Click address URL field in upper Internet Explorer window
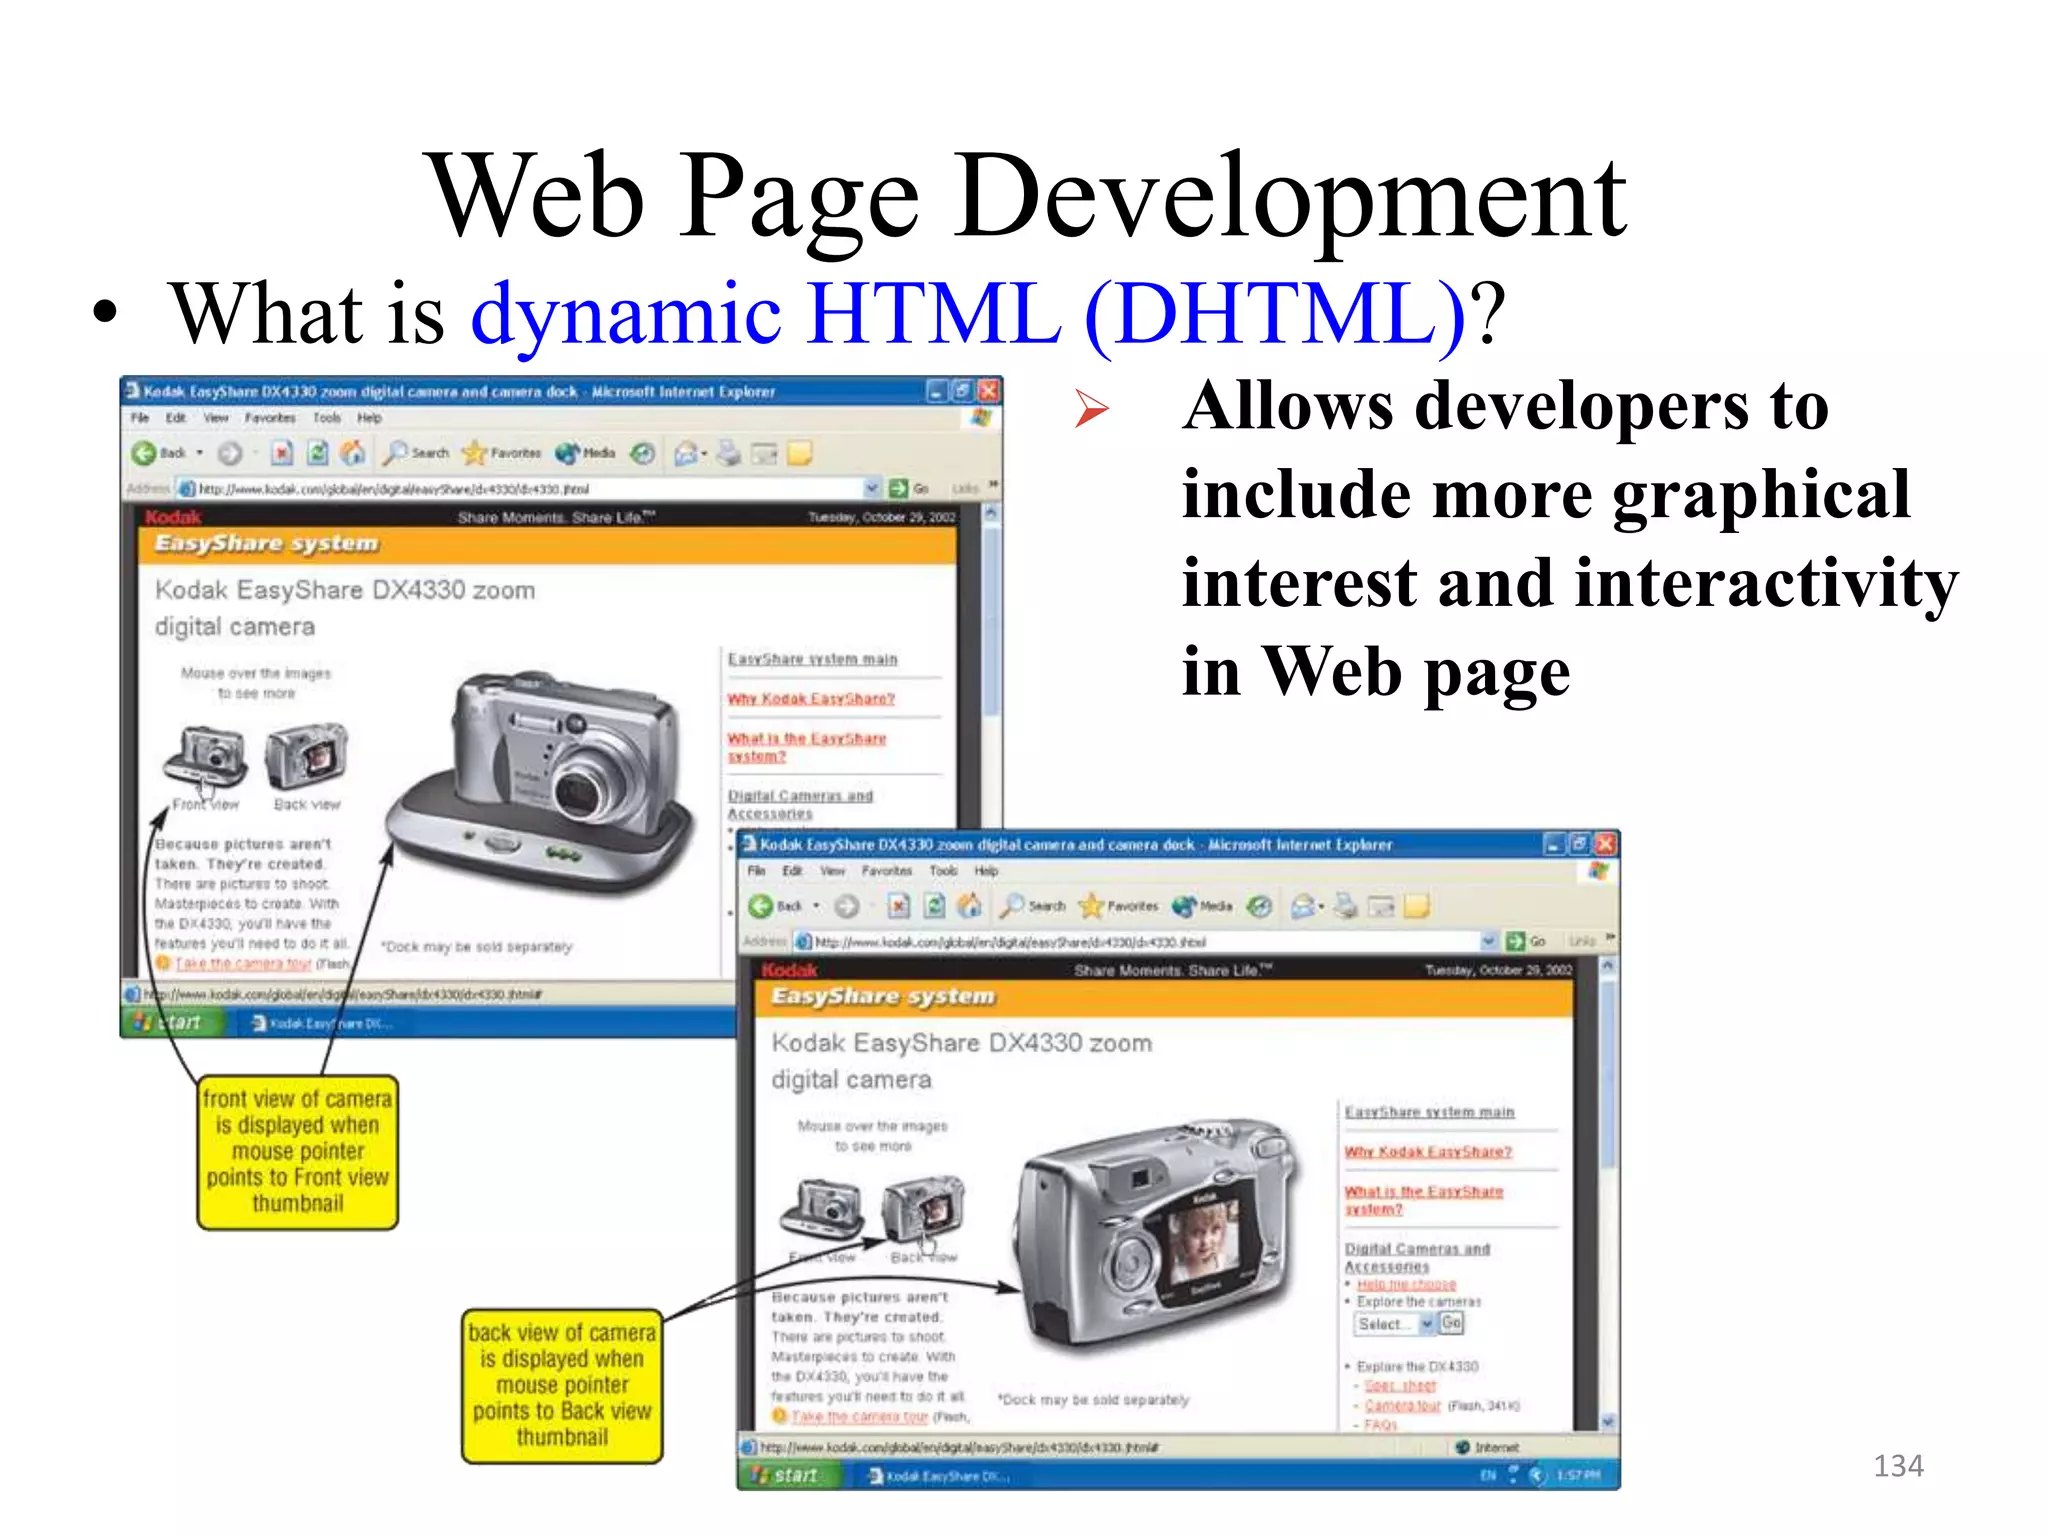This screenshot has height=1536, width=2048. point(528,488)
